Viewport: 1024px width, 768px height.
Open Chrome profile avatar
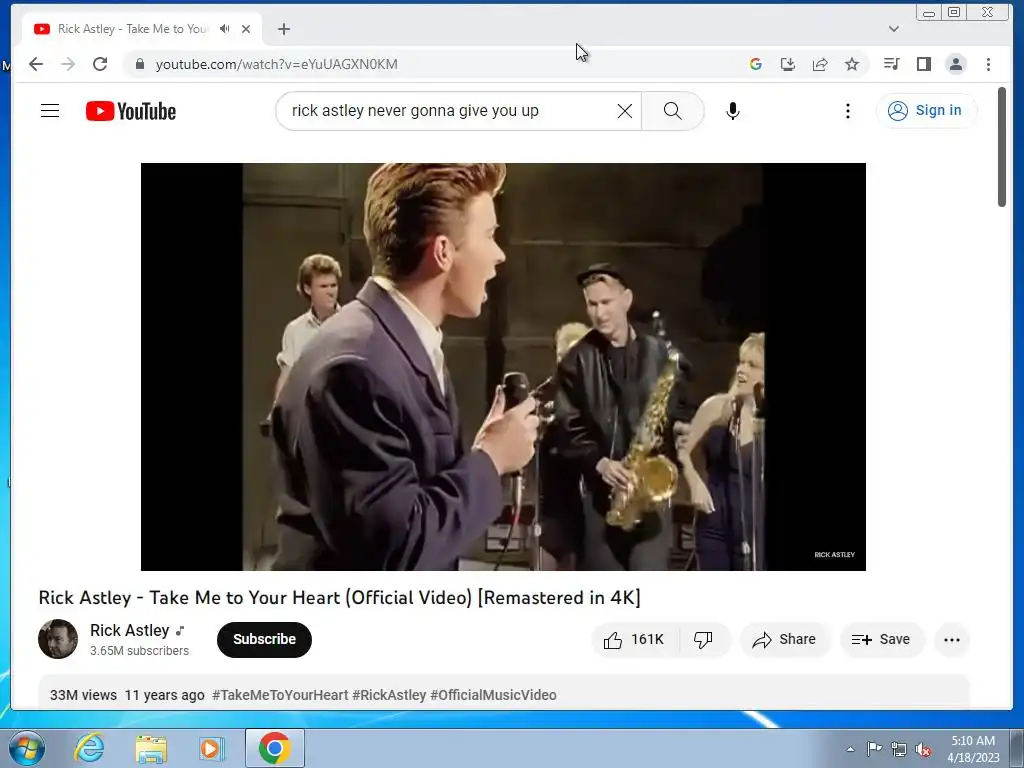click(x=956, y=64)
